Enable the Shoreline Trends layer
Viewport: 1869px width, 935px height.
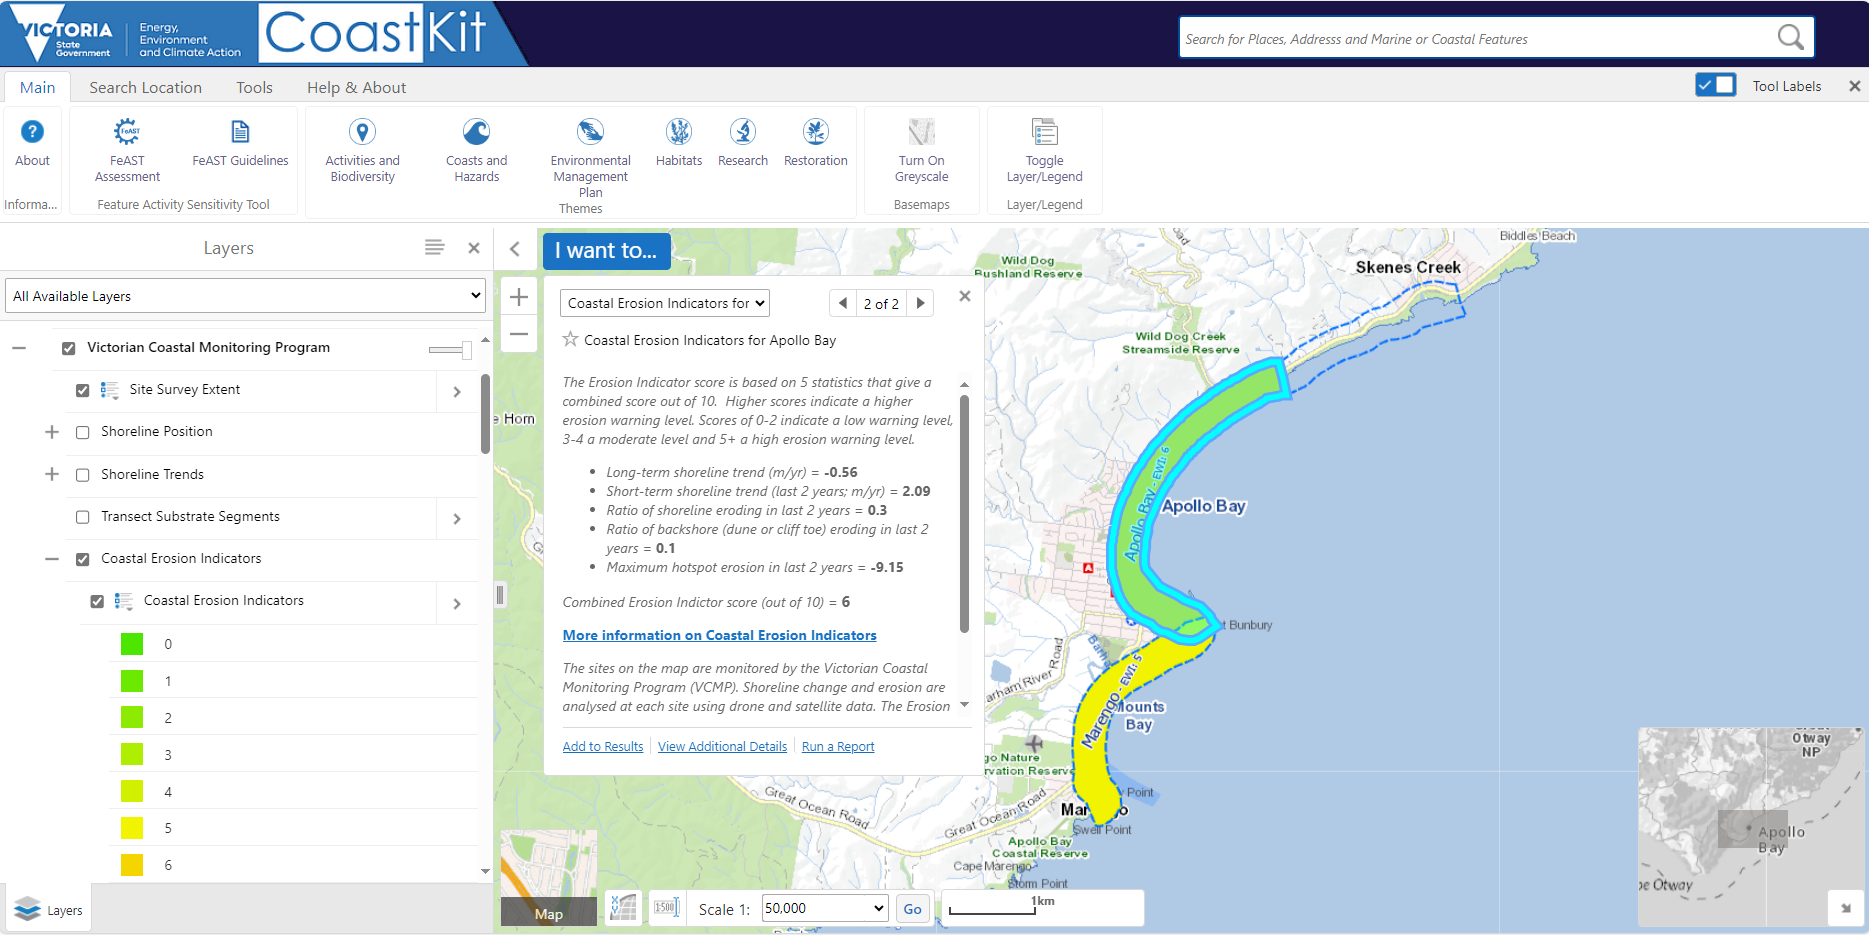tap(83, 475)
